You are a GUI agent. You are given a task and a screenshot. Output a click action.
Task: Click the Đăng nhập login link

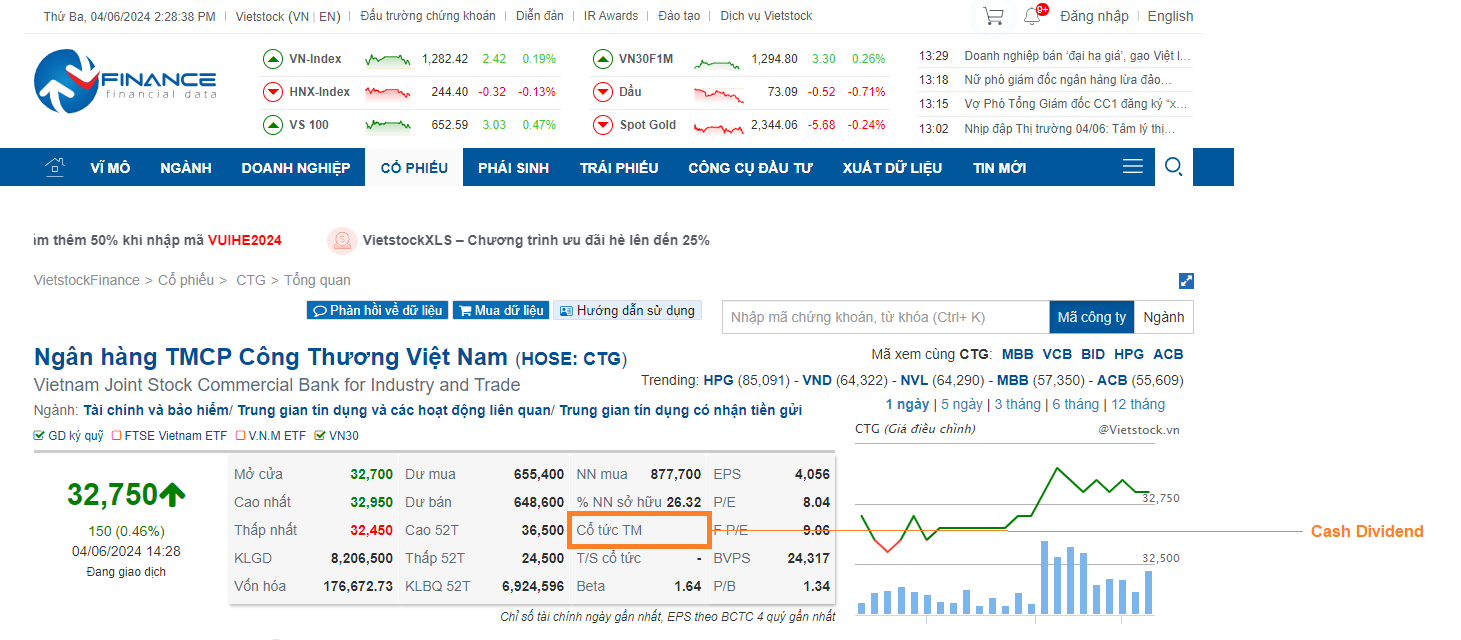[x=1094, y=16]
